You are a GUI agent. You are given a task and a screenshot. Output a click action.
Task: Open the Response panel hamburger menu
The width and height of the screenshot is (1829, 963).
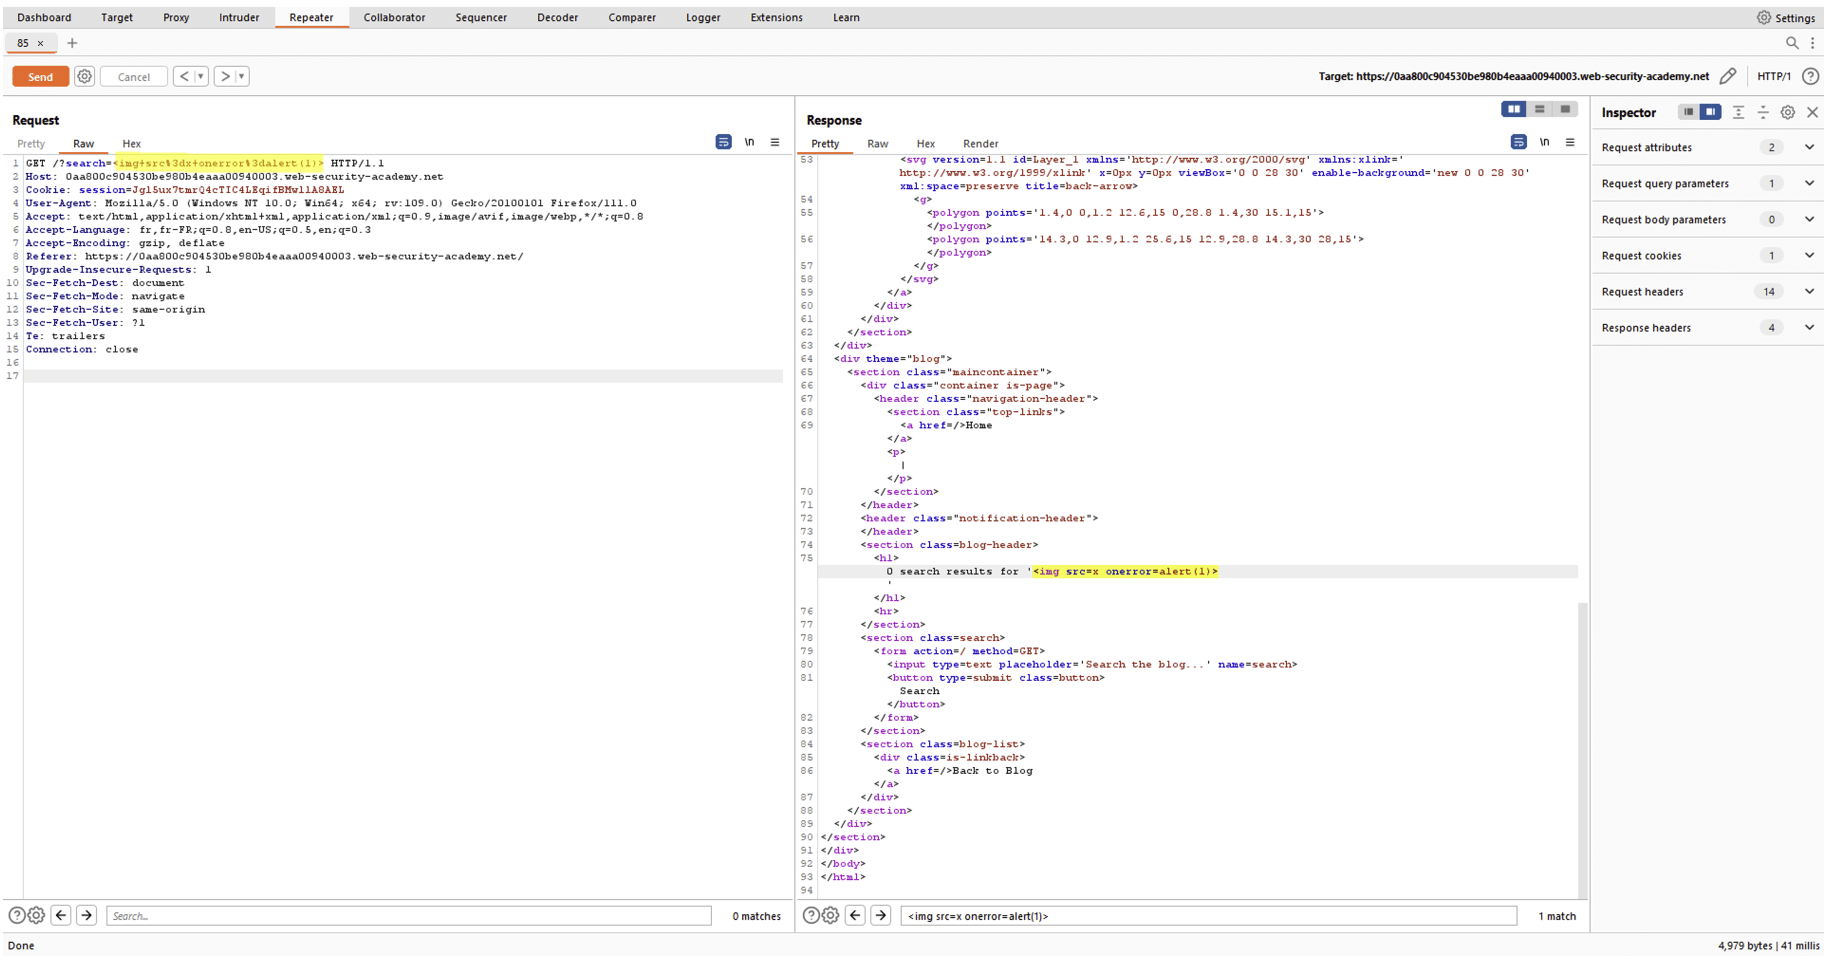click(1570, 143)
